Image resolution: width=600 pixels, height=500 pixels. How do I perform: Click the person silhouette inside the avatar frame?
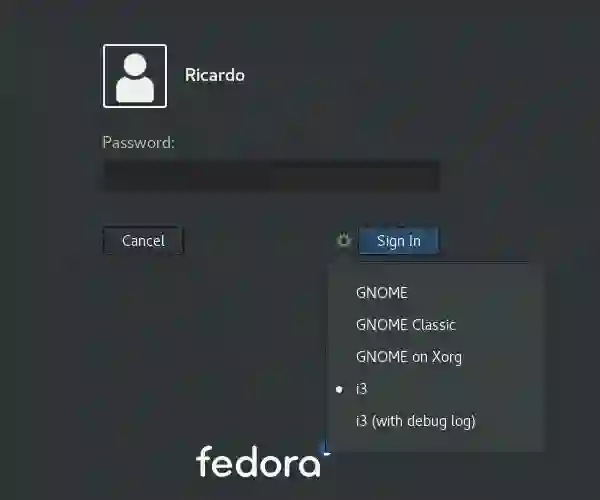[135, 78]
